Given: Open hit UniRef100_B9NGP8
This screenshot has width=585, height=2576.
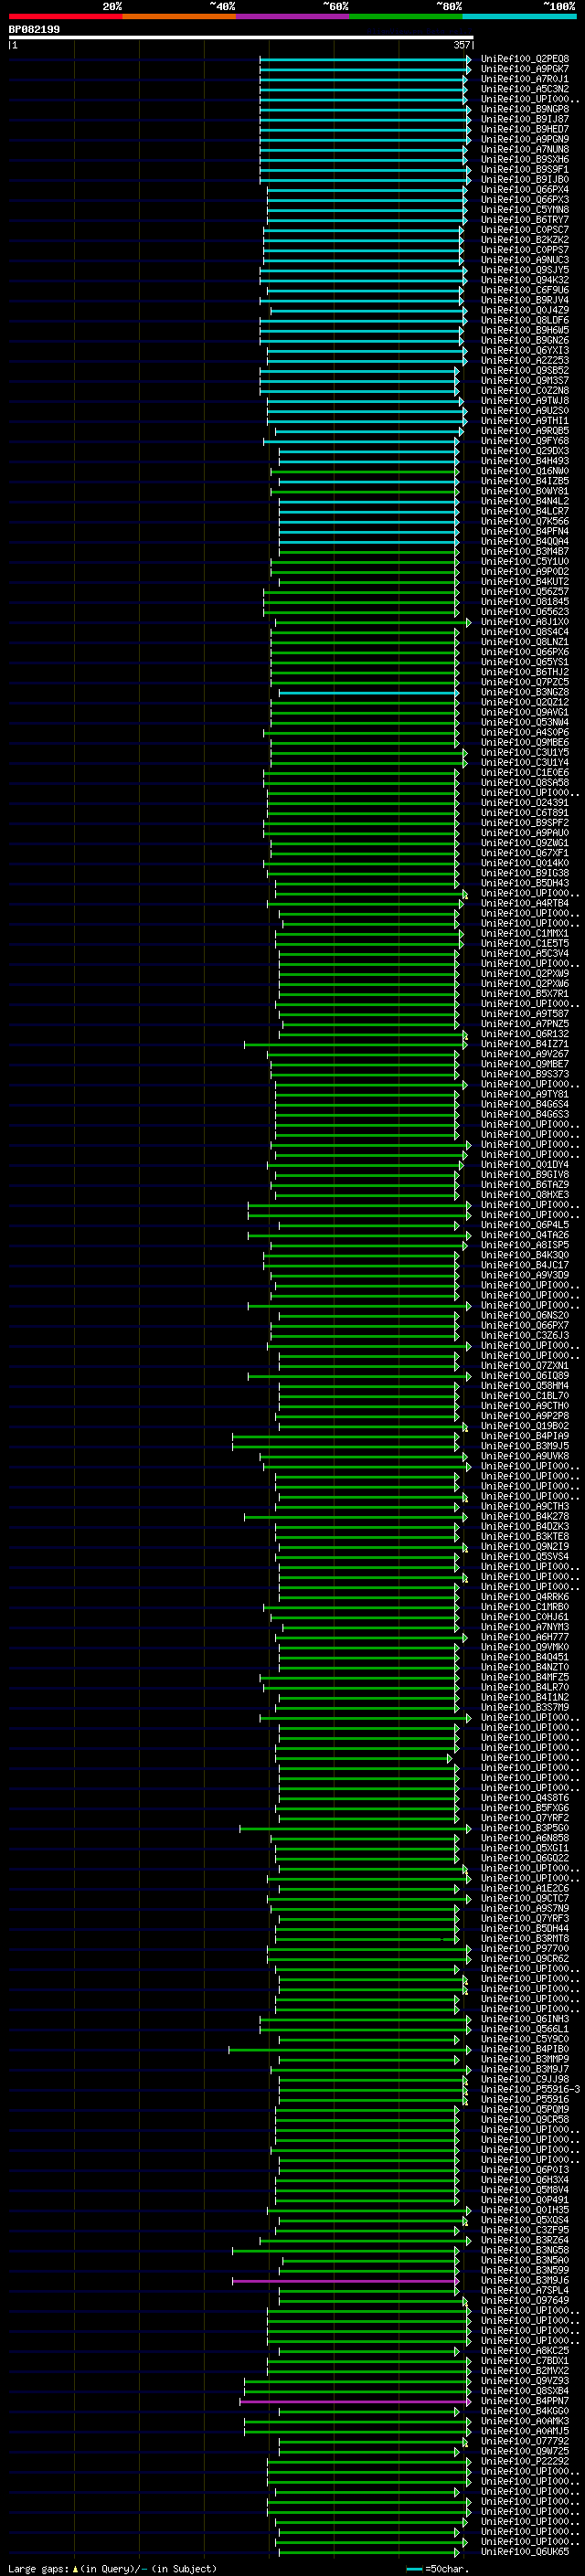Looking at the screenshot, I should tap(524, 109).
